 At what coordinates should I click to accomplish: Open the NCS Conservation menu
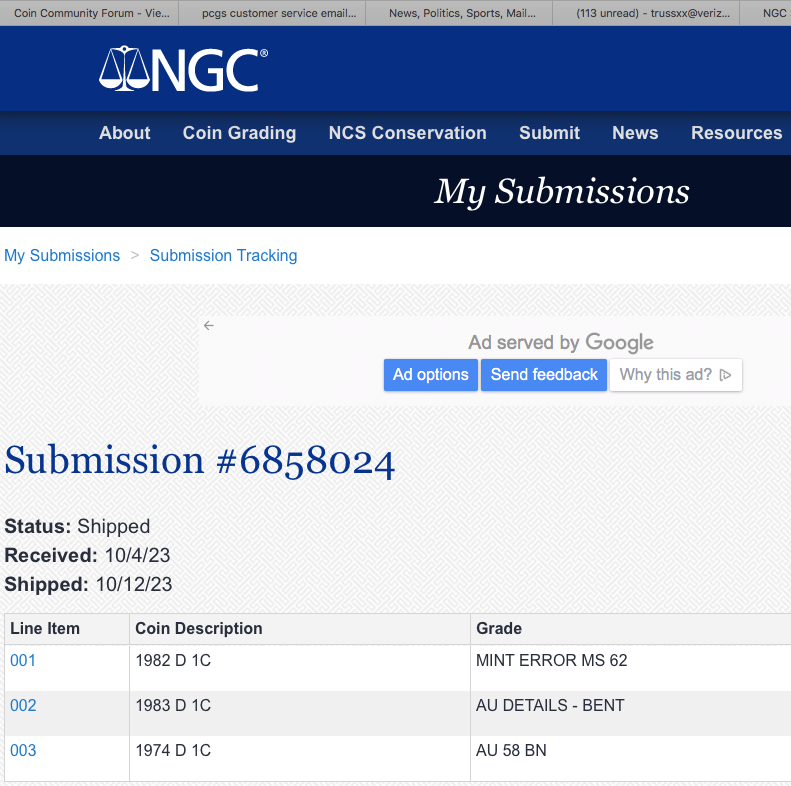click(407, 133)
